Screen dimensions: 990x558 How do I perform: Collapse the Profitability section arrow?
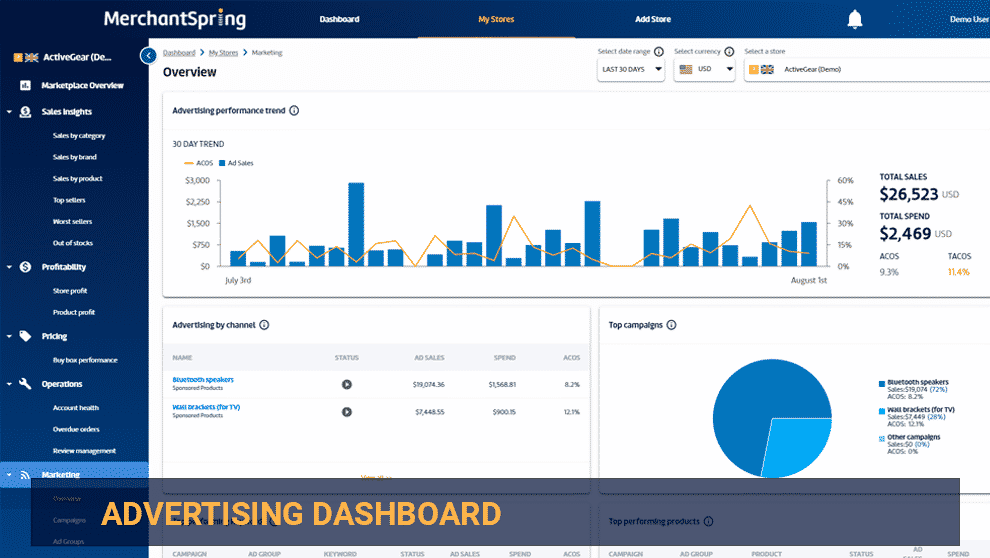pyautogui.click(x=9, y=267)
